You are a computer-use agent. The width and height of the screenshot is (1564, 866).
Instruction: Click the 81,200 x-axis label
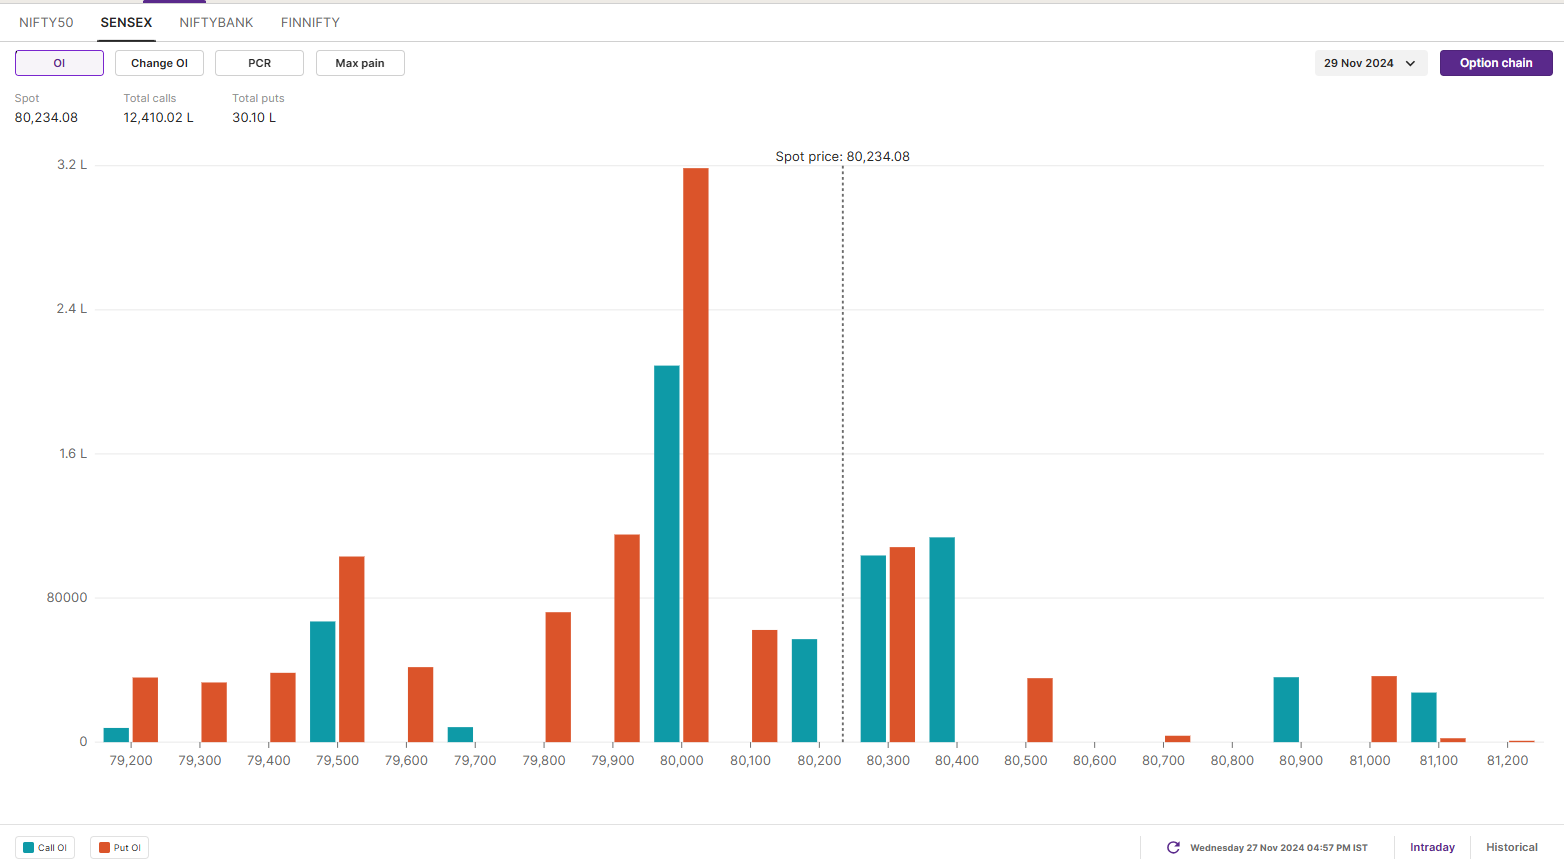click(x=1508, y=760)
